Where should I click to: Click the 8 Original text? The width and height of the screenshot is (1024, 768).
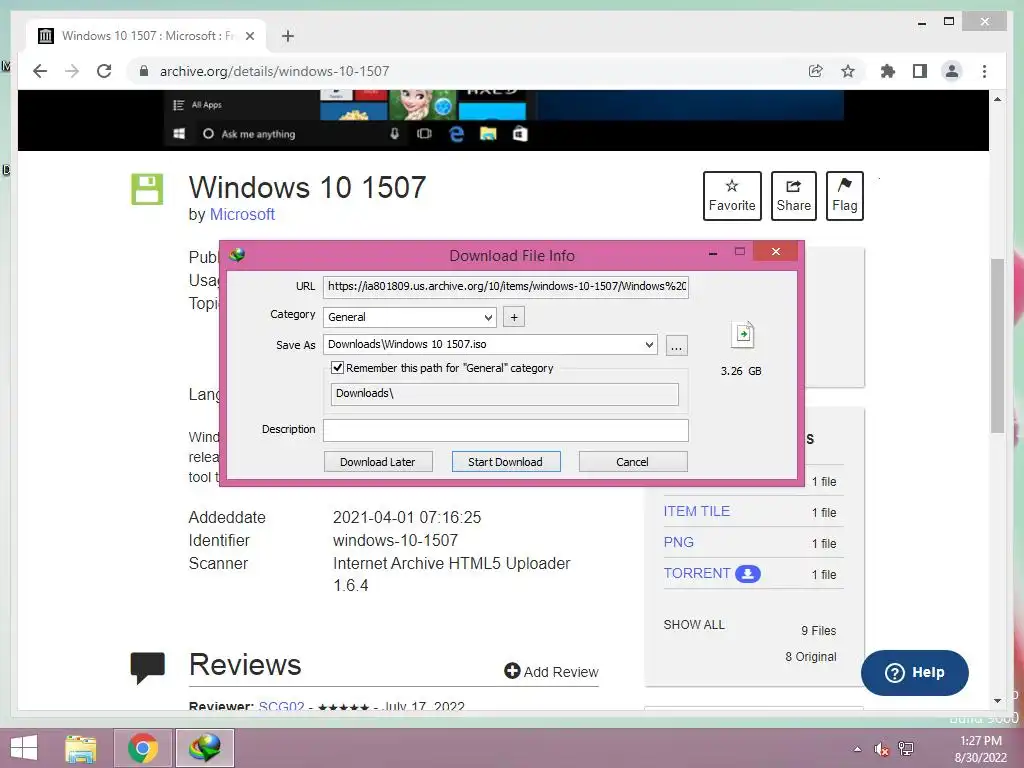tap(810, 657)
